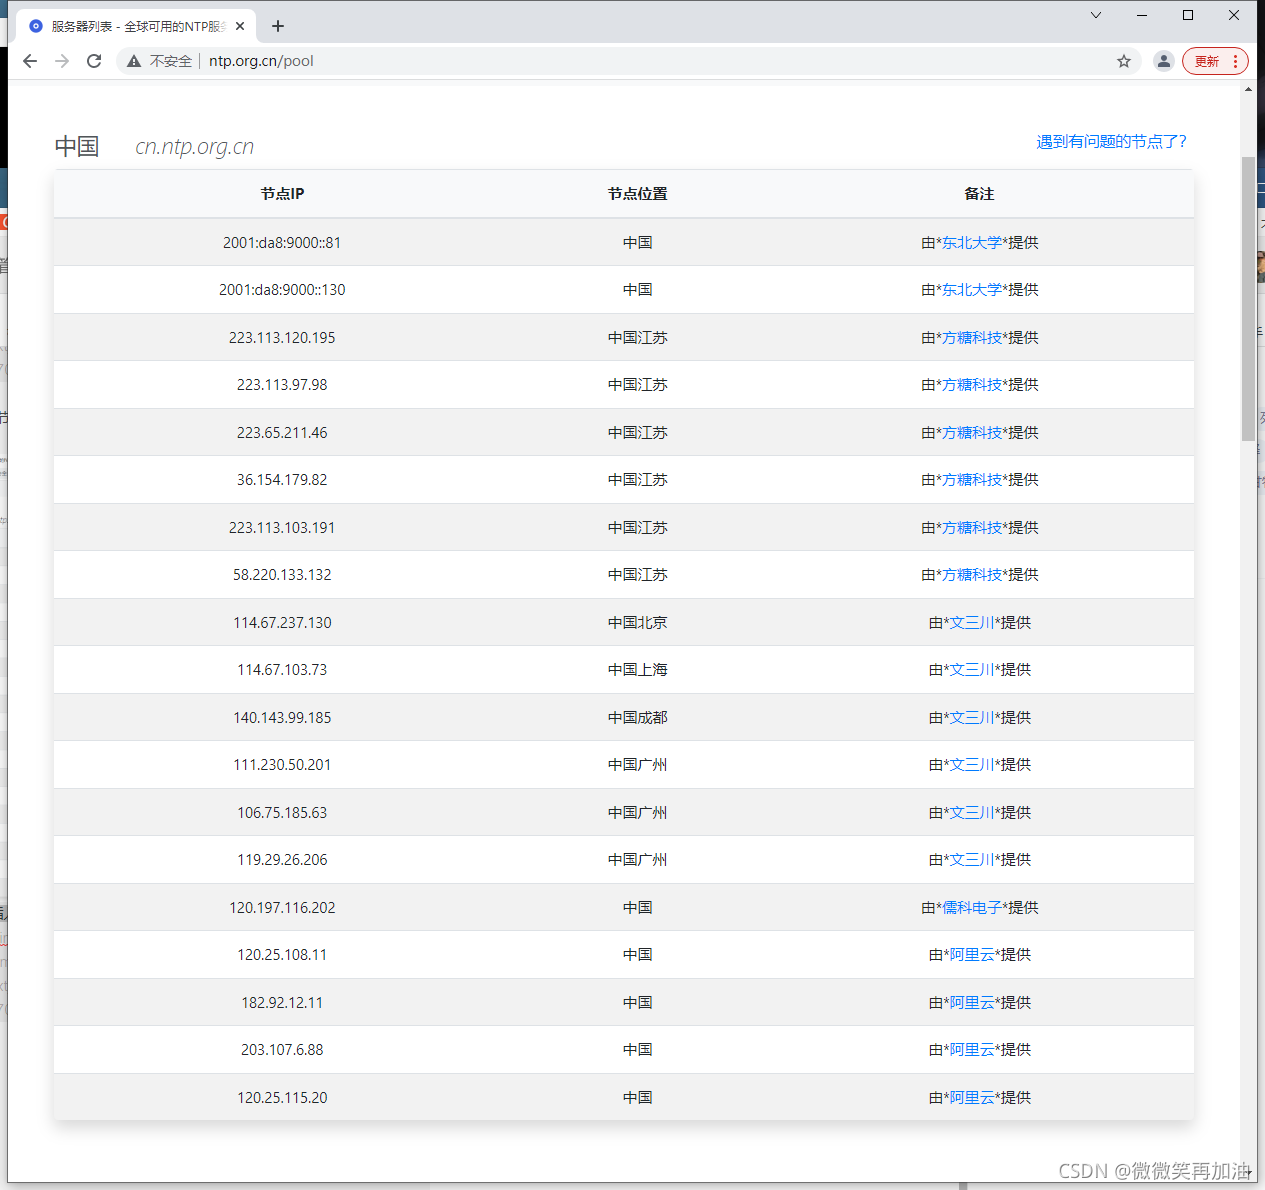Click IP address 2001:da8:9000::81
This screenshot has width=1265, height=1190.
282,242
